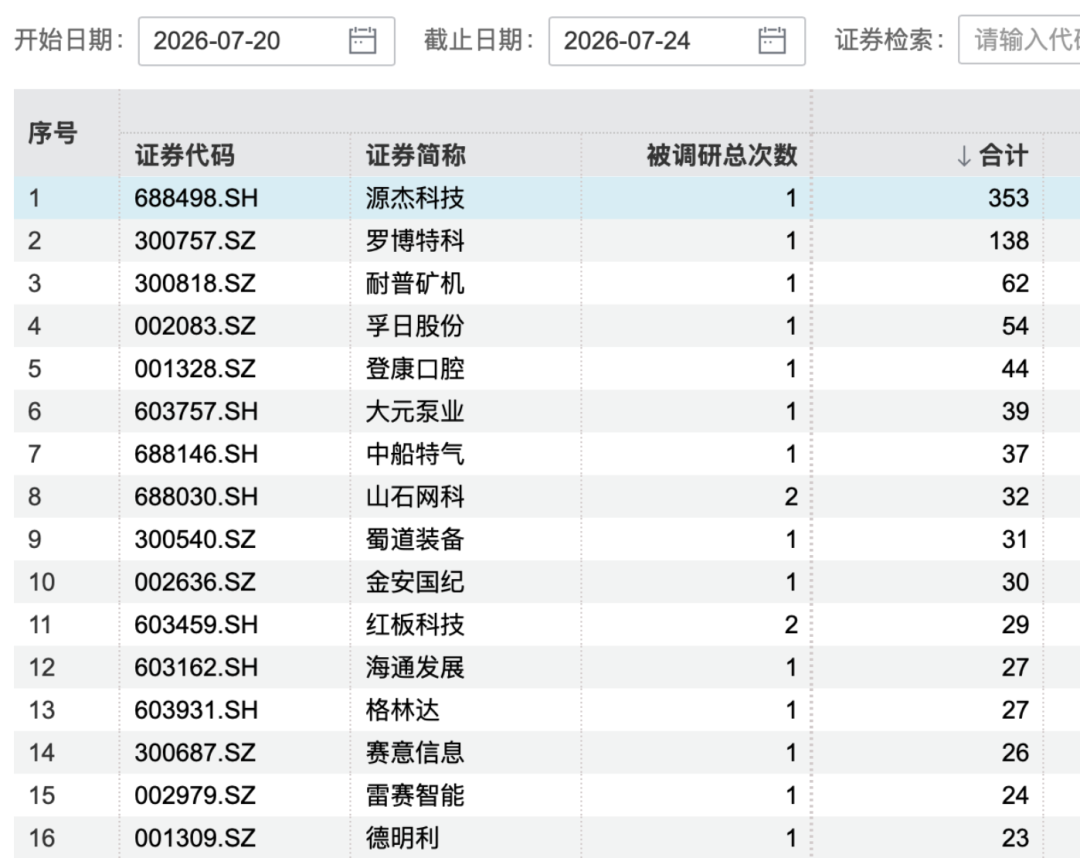Image resolution: width=1080 pixels, height=858 pixels.
Task: Select 登康口腔 row name
Action: (415, 369)
